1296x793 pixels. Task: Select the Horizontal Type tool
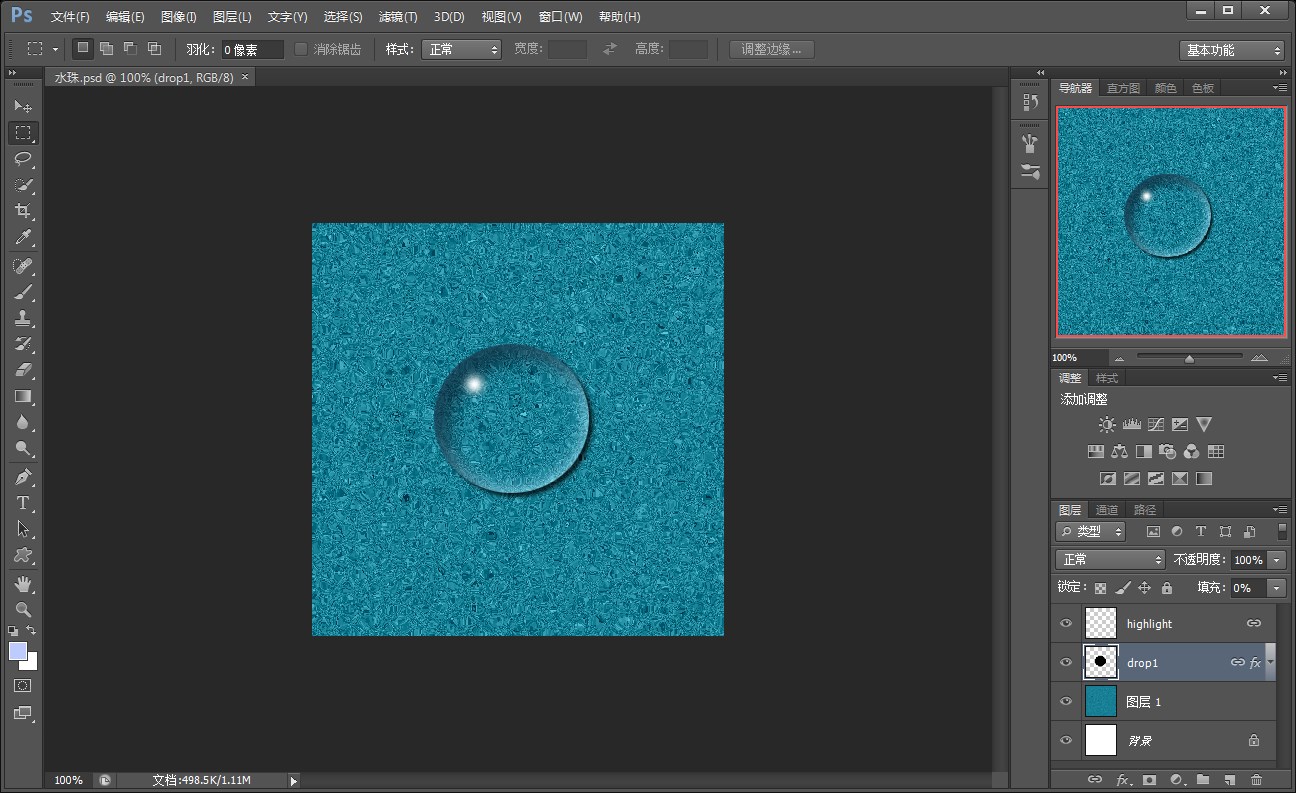[x=23, y=503]
